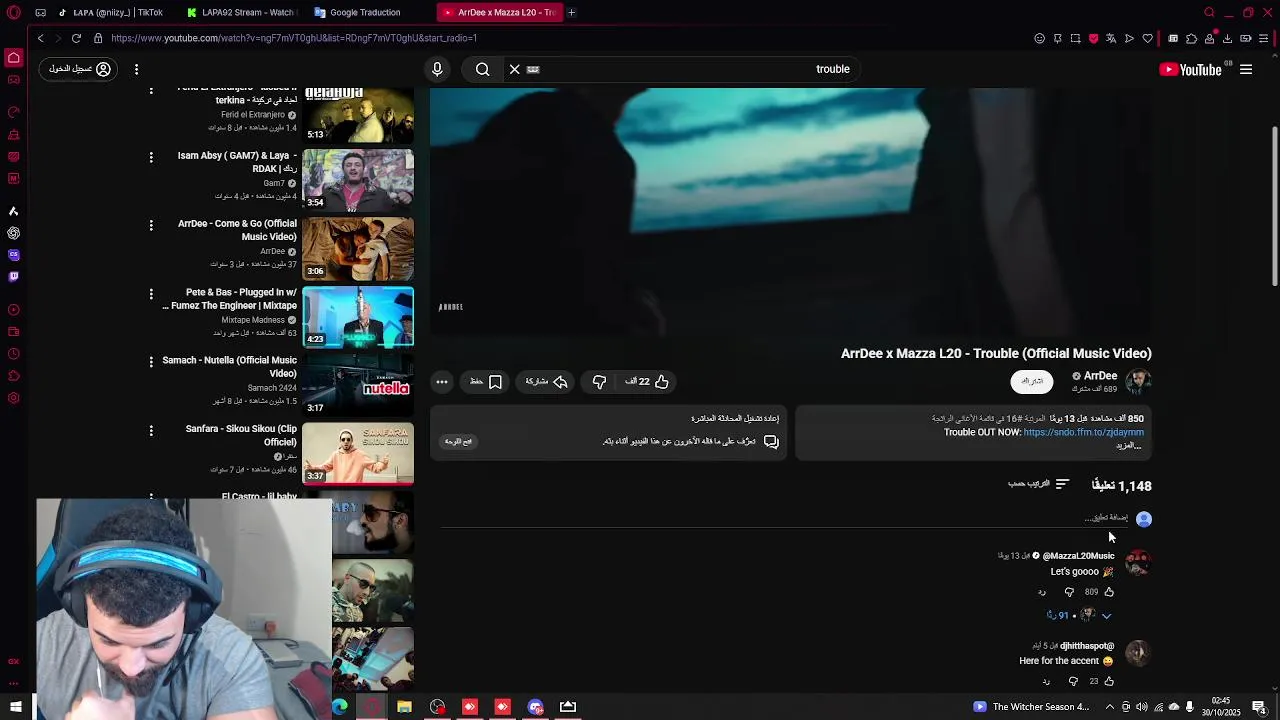Open the on-screen keyboard icon in search
This screenshot has width=1280, height=720.
533,69
